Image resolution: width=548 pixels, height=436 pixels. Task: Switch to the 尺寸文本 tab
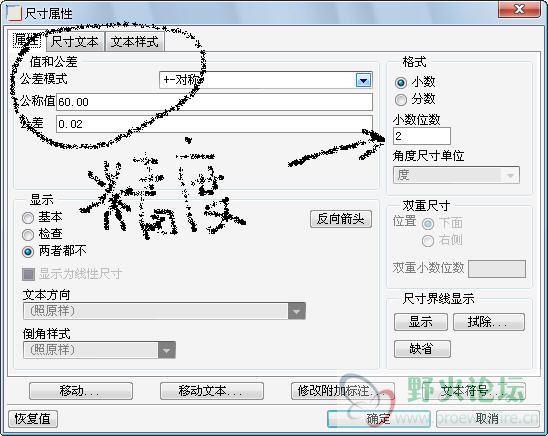click(75, 42)
